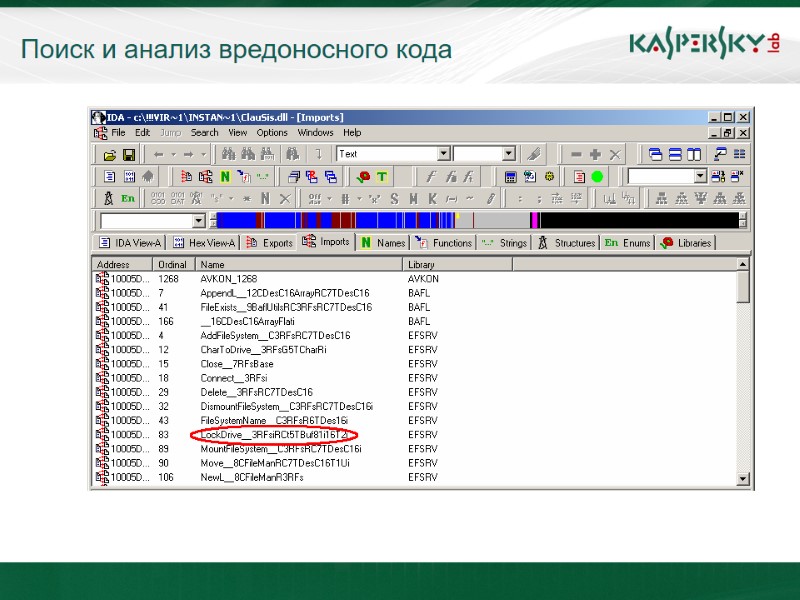Click the green record/breakpoint circle icon
The image size is (800, 600).
[596, 175]
